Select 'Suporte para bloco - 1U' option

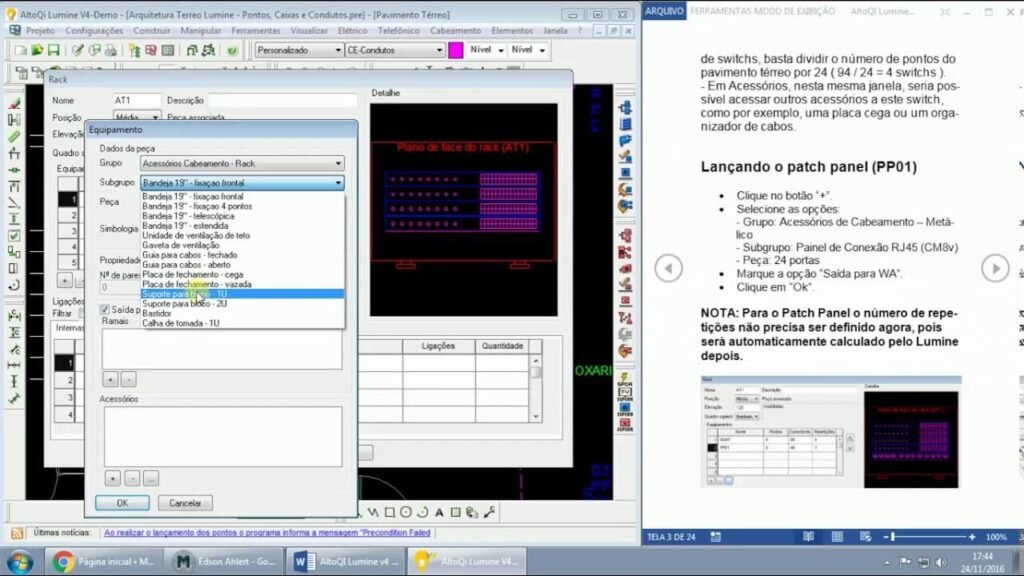tap(242, 294)
